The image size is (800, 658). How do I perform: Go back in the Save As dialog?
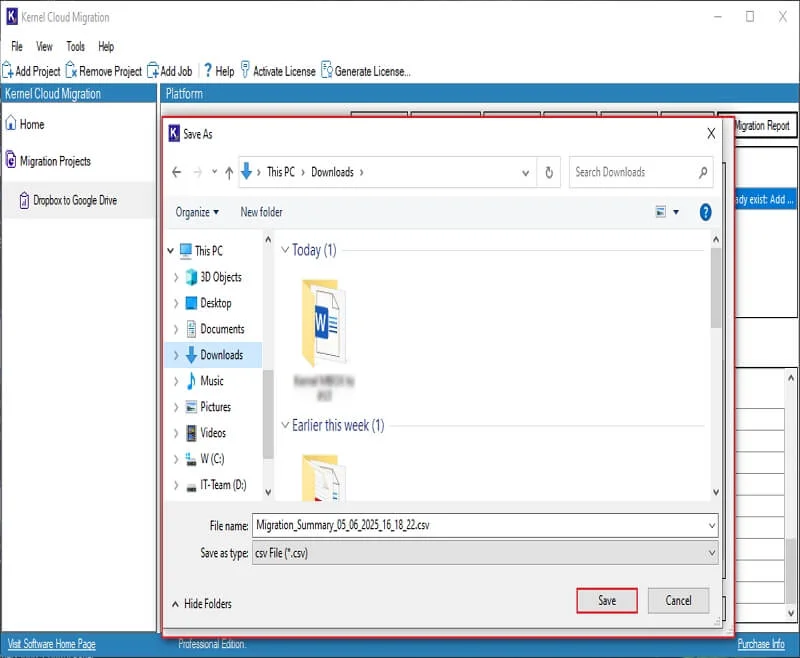[x=177, y=172]
